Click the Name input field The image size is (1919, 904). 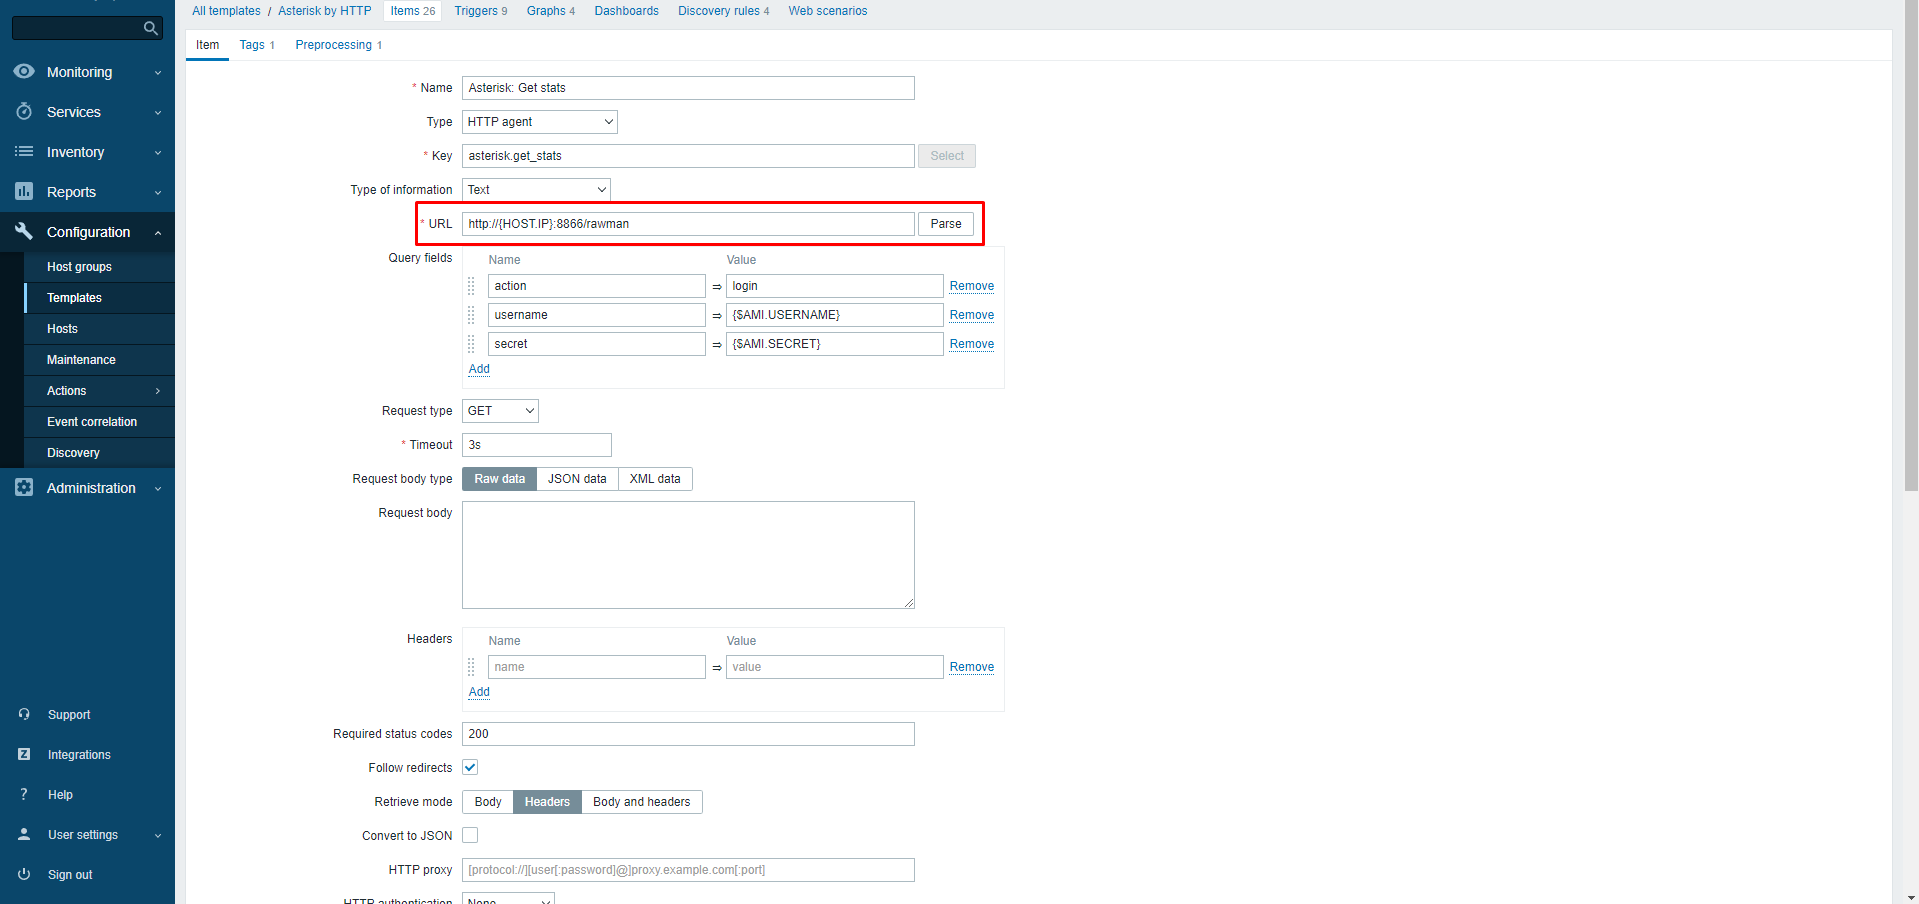688,88
